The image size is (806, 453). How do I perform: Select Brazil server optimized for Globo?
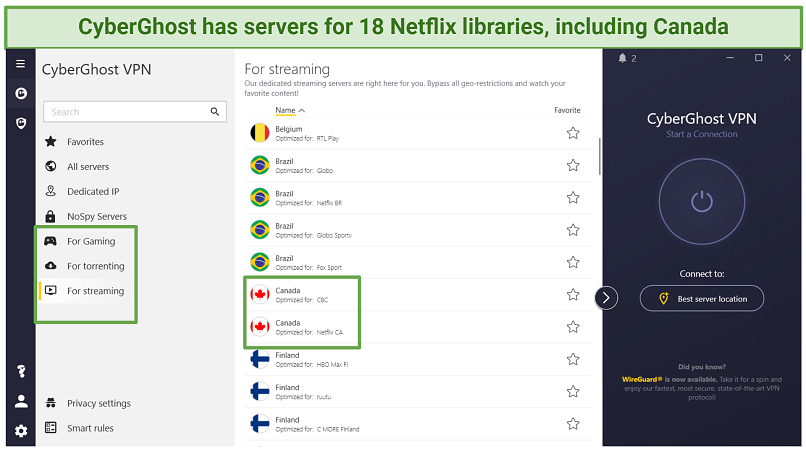coord(418,166)
